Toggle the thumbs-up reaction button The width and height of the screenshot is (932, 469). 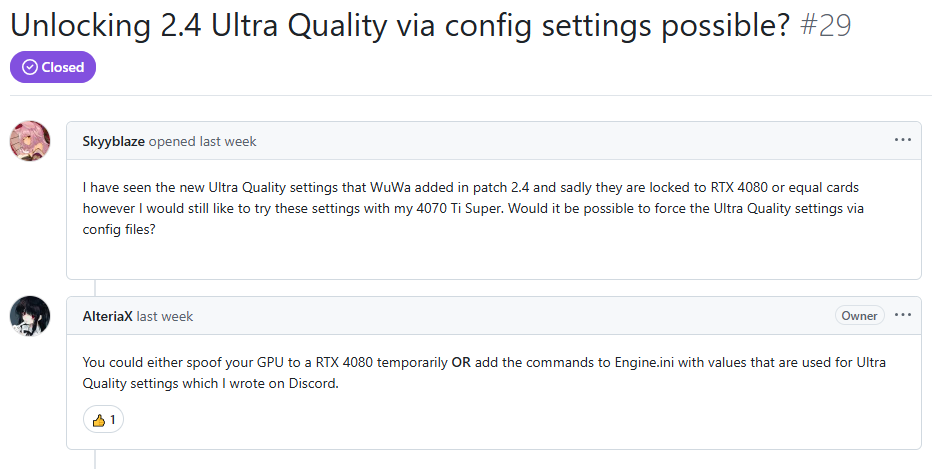(x=104, y=420)
